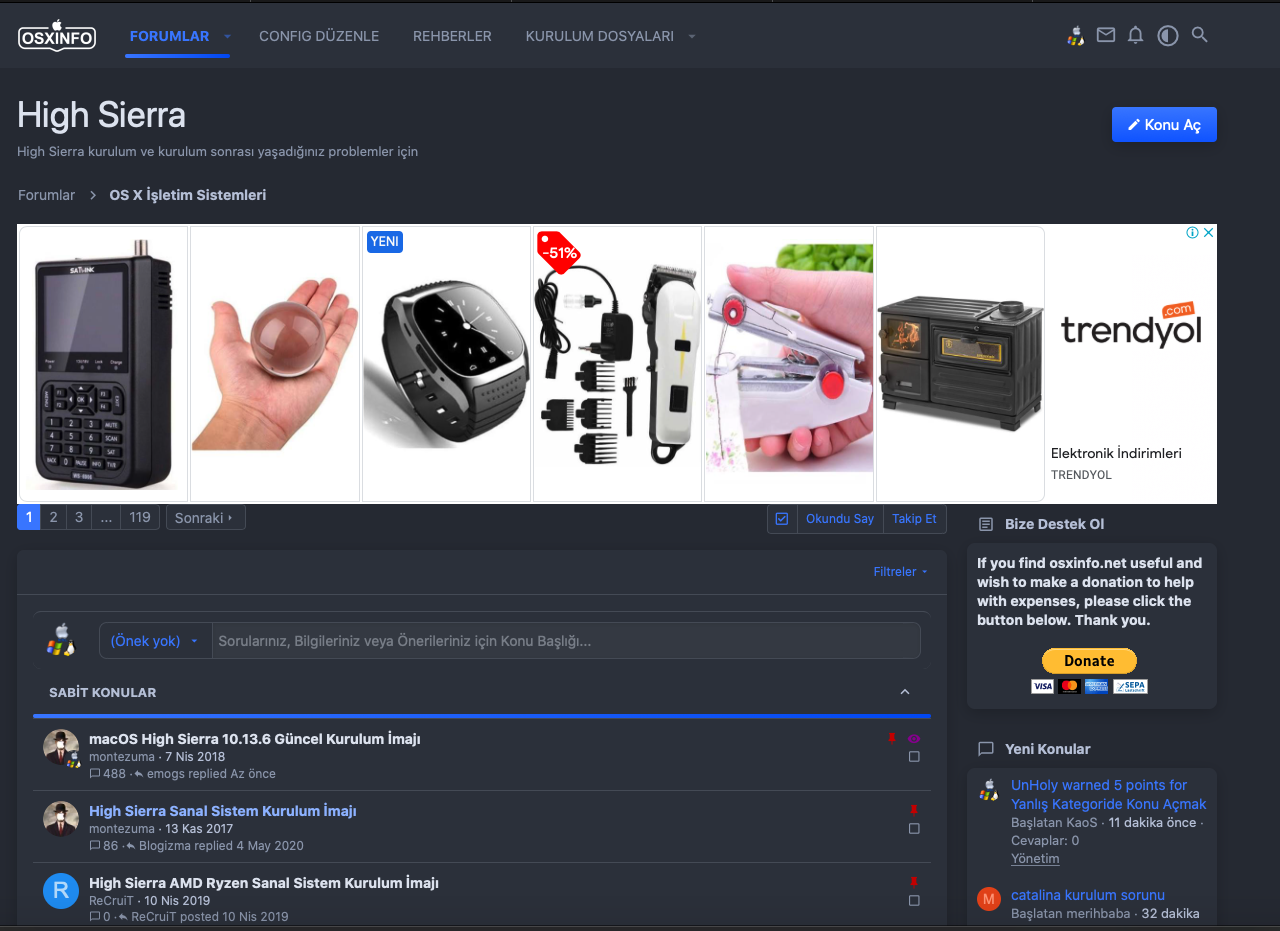Click the mark-read checkmark icon

click(782, 519)
